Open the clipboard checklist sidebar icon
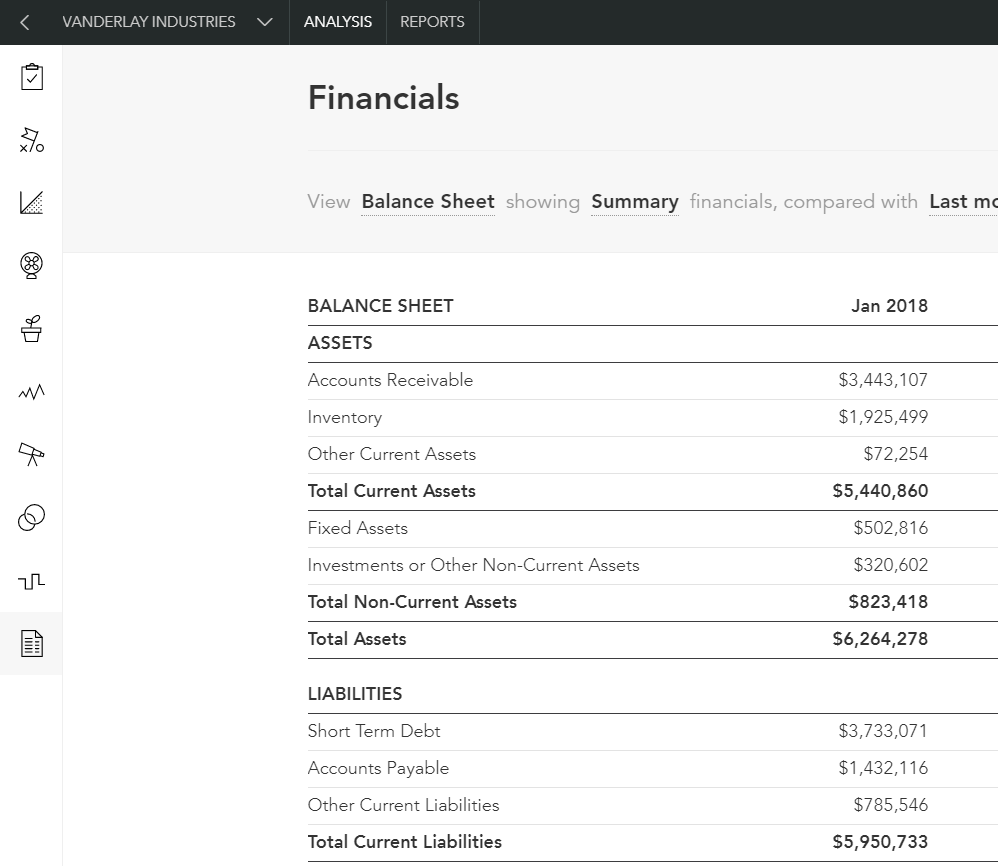998x866 pixels. (x=32, y=77)
